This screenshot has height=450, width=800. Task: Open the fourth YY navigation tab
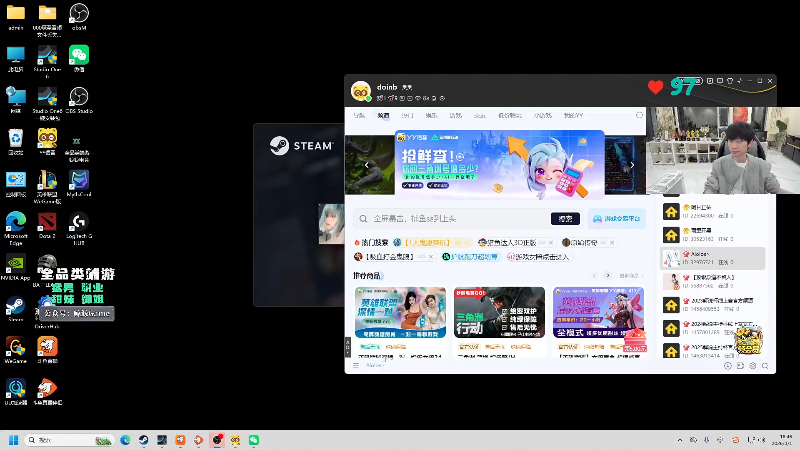(x=431, y=115)
